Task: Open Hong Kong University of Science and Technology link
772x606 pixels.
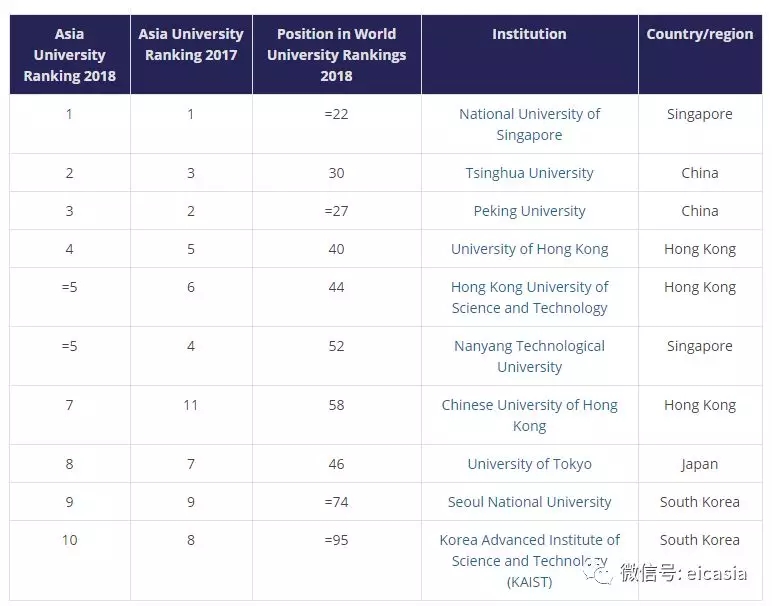Action: click(529, 297)
